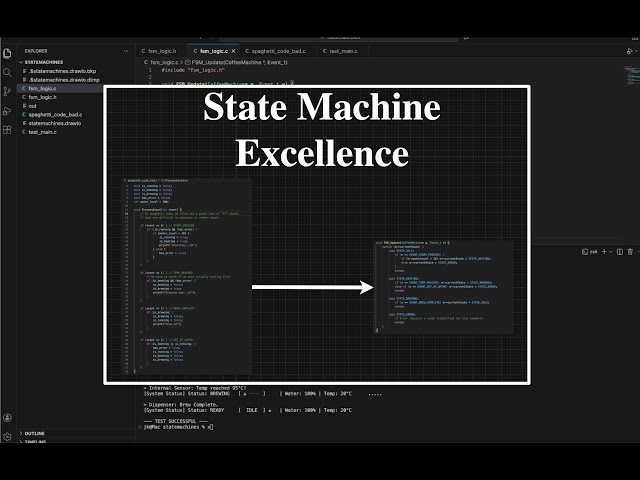Image resolution: width=640 pixels, height=480 pixels.
Task: Select fsm_logic.c in the file tree
Action: [x=60, y=88]
